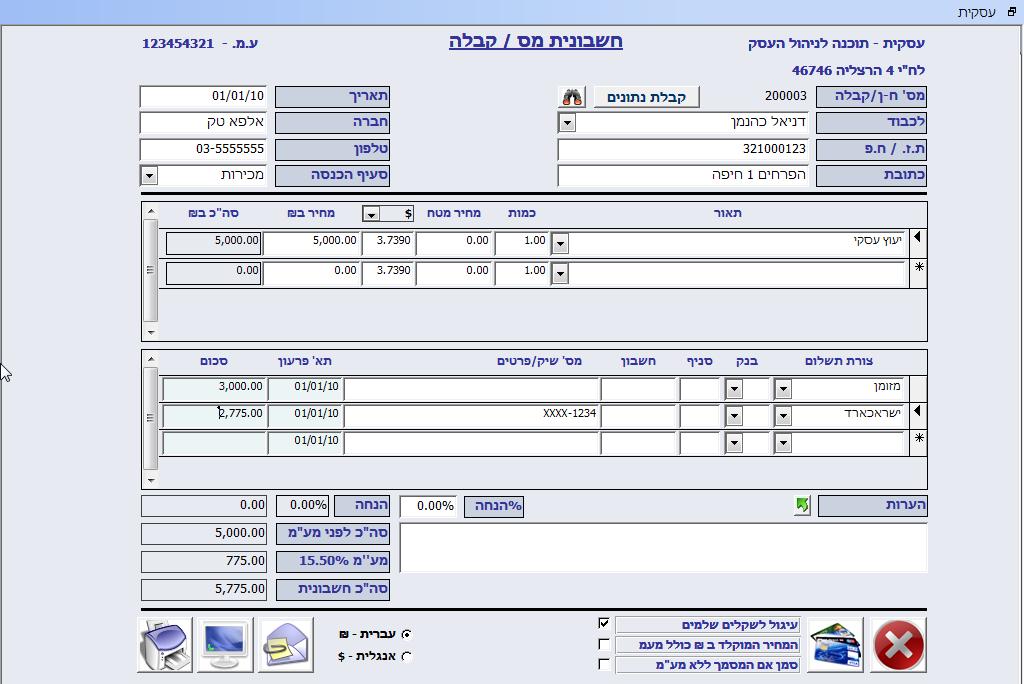The height and width of the screenshot is (684, 1024).
Task: Click quantity 1.00 on יעוץ עסקי row
Action: pyautogui.click(x=522, y=243)
